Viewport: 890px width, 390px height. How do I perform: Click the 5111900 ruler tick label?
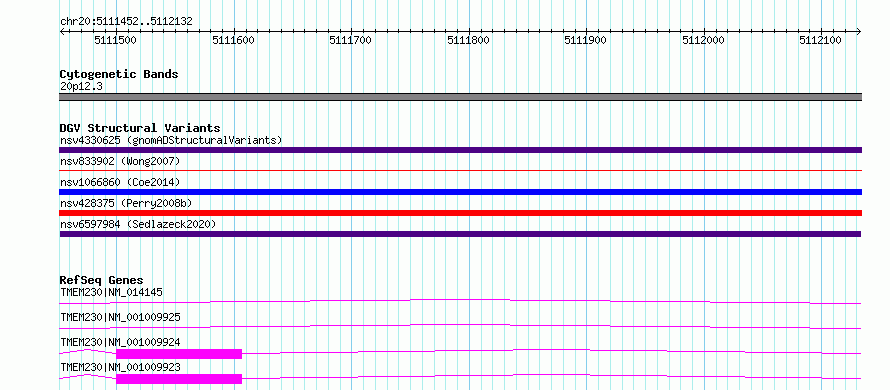(585, 40)
